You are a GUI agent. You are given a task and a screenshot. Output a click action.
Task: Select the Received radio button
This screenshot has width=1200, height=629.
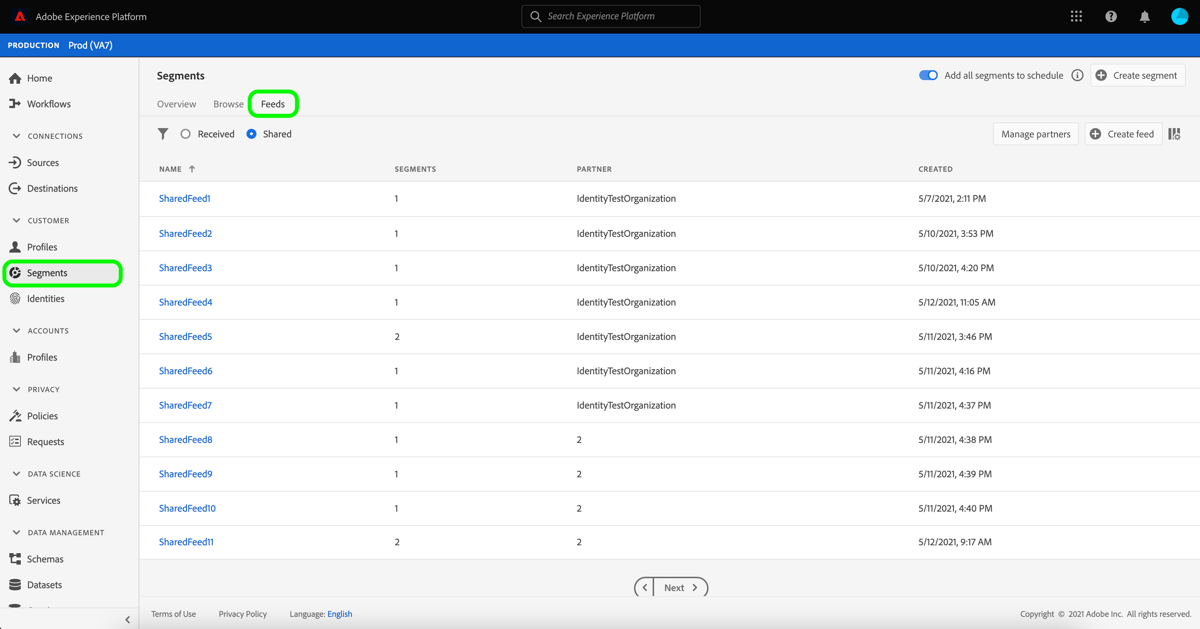(x=185, y=133)
